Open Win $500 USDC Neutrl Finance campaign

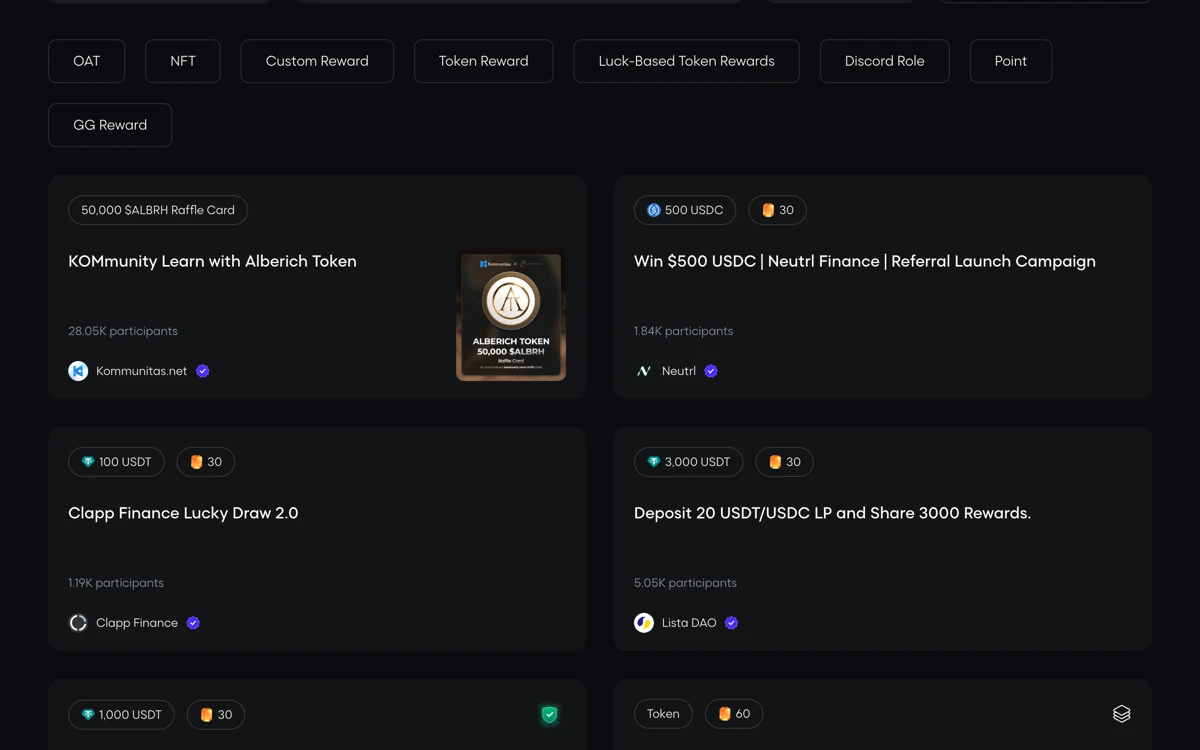pyautogui.click(x=865, y=261)
